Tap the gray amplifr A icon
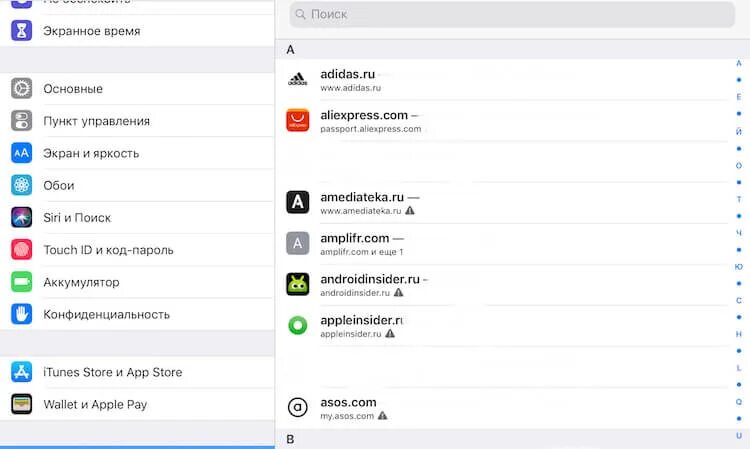Screen dimensions: 750x449 click(298, 243)
